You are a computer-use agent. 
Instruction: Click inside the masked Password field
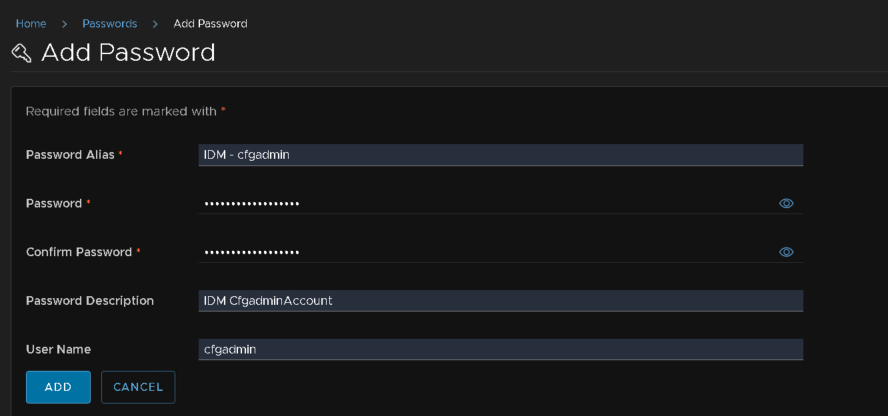click(501, 203)
